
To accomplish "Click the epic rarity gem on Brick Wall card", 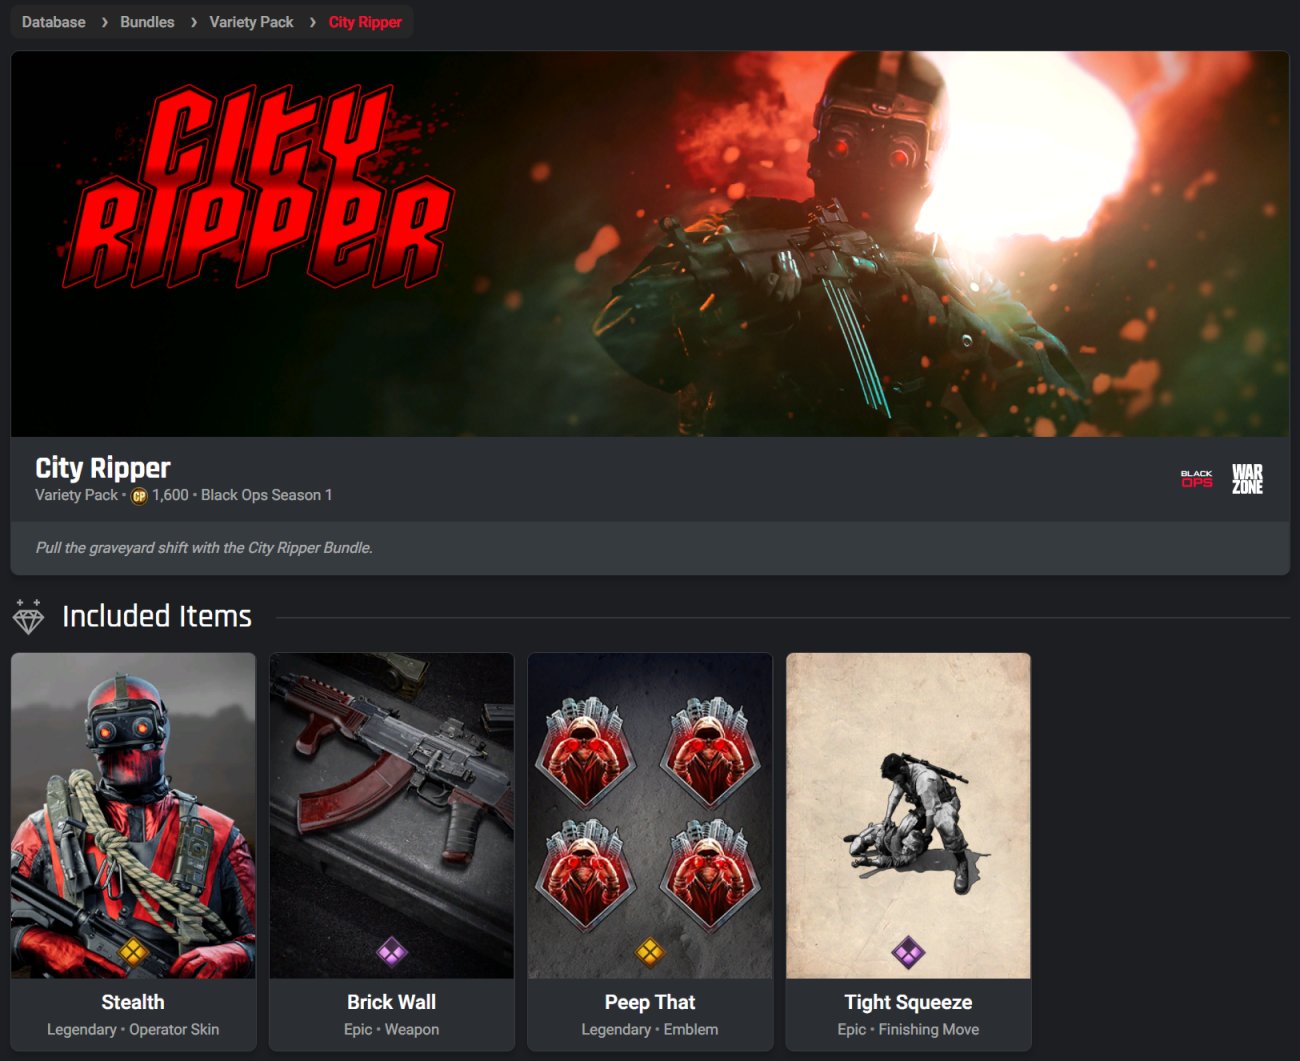I will pos(391,952).
